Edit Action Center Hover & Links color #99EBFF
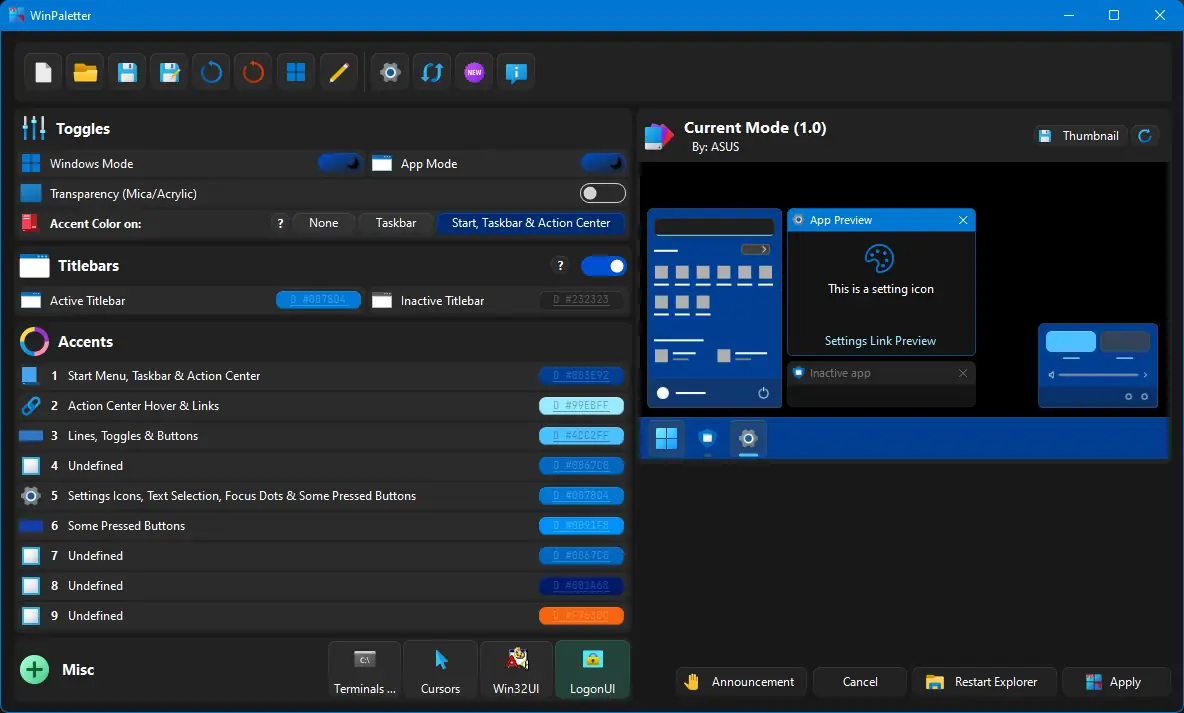This screenshot has height=713, width=1184. point(581,406)
